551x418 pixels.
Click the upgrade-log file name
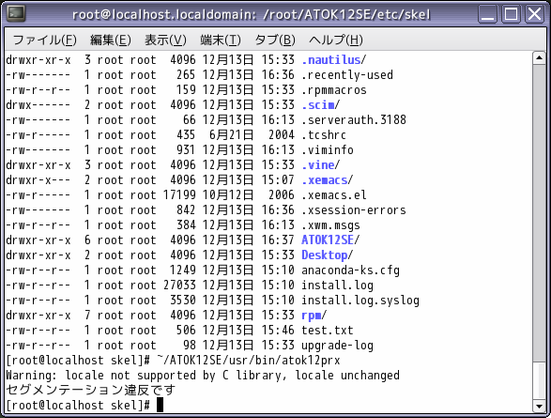(337, 346)
